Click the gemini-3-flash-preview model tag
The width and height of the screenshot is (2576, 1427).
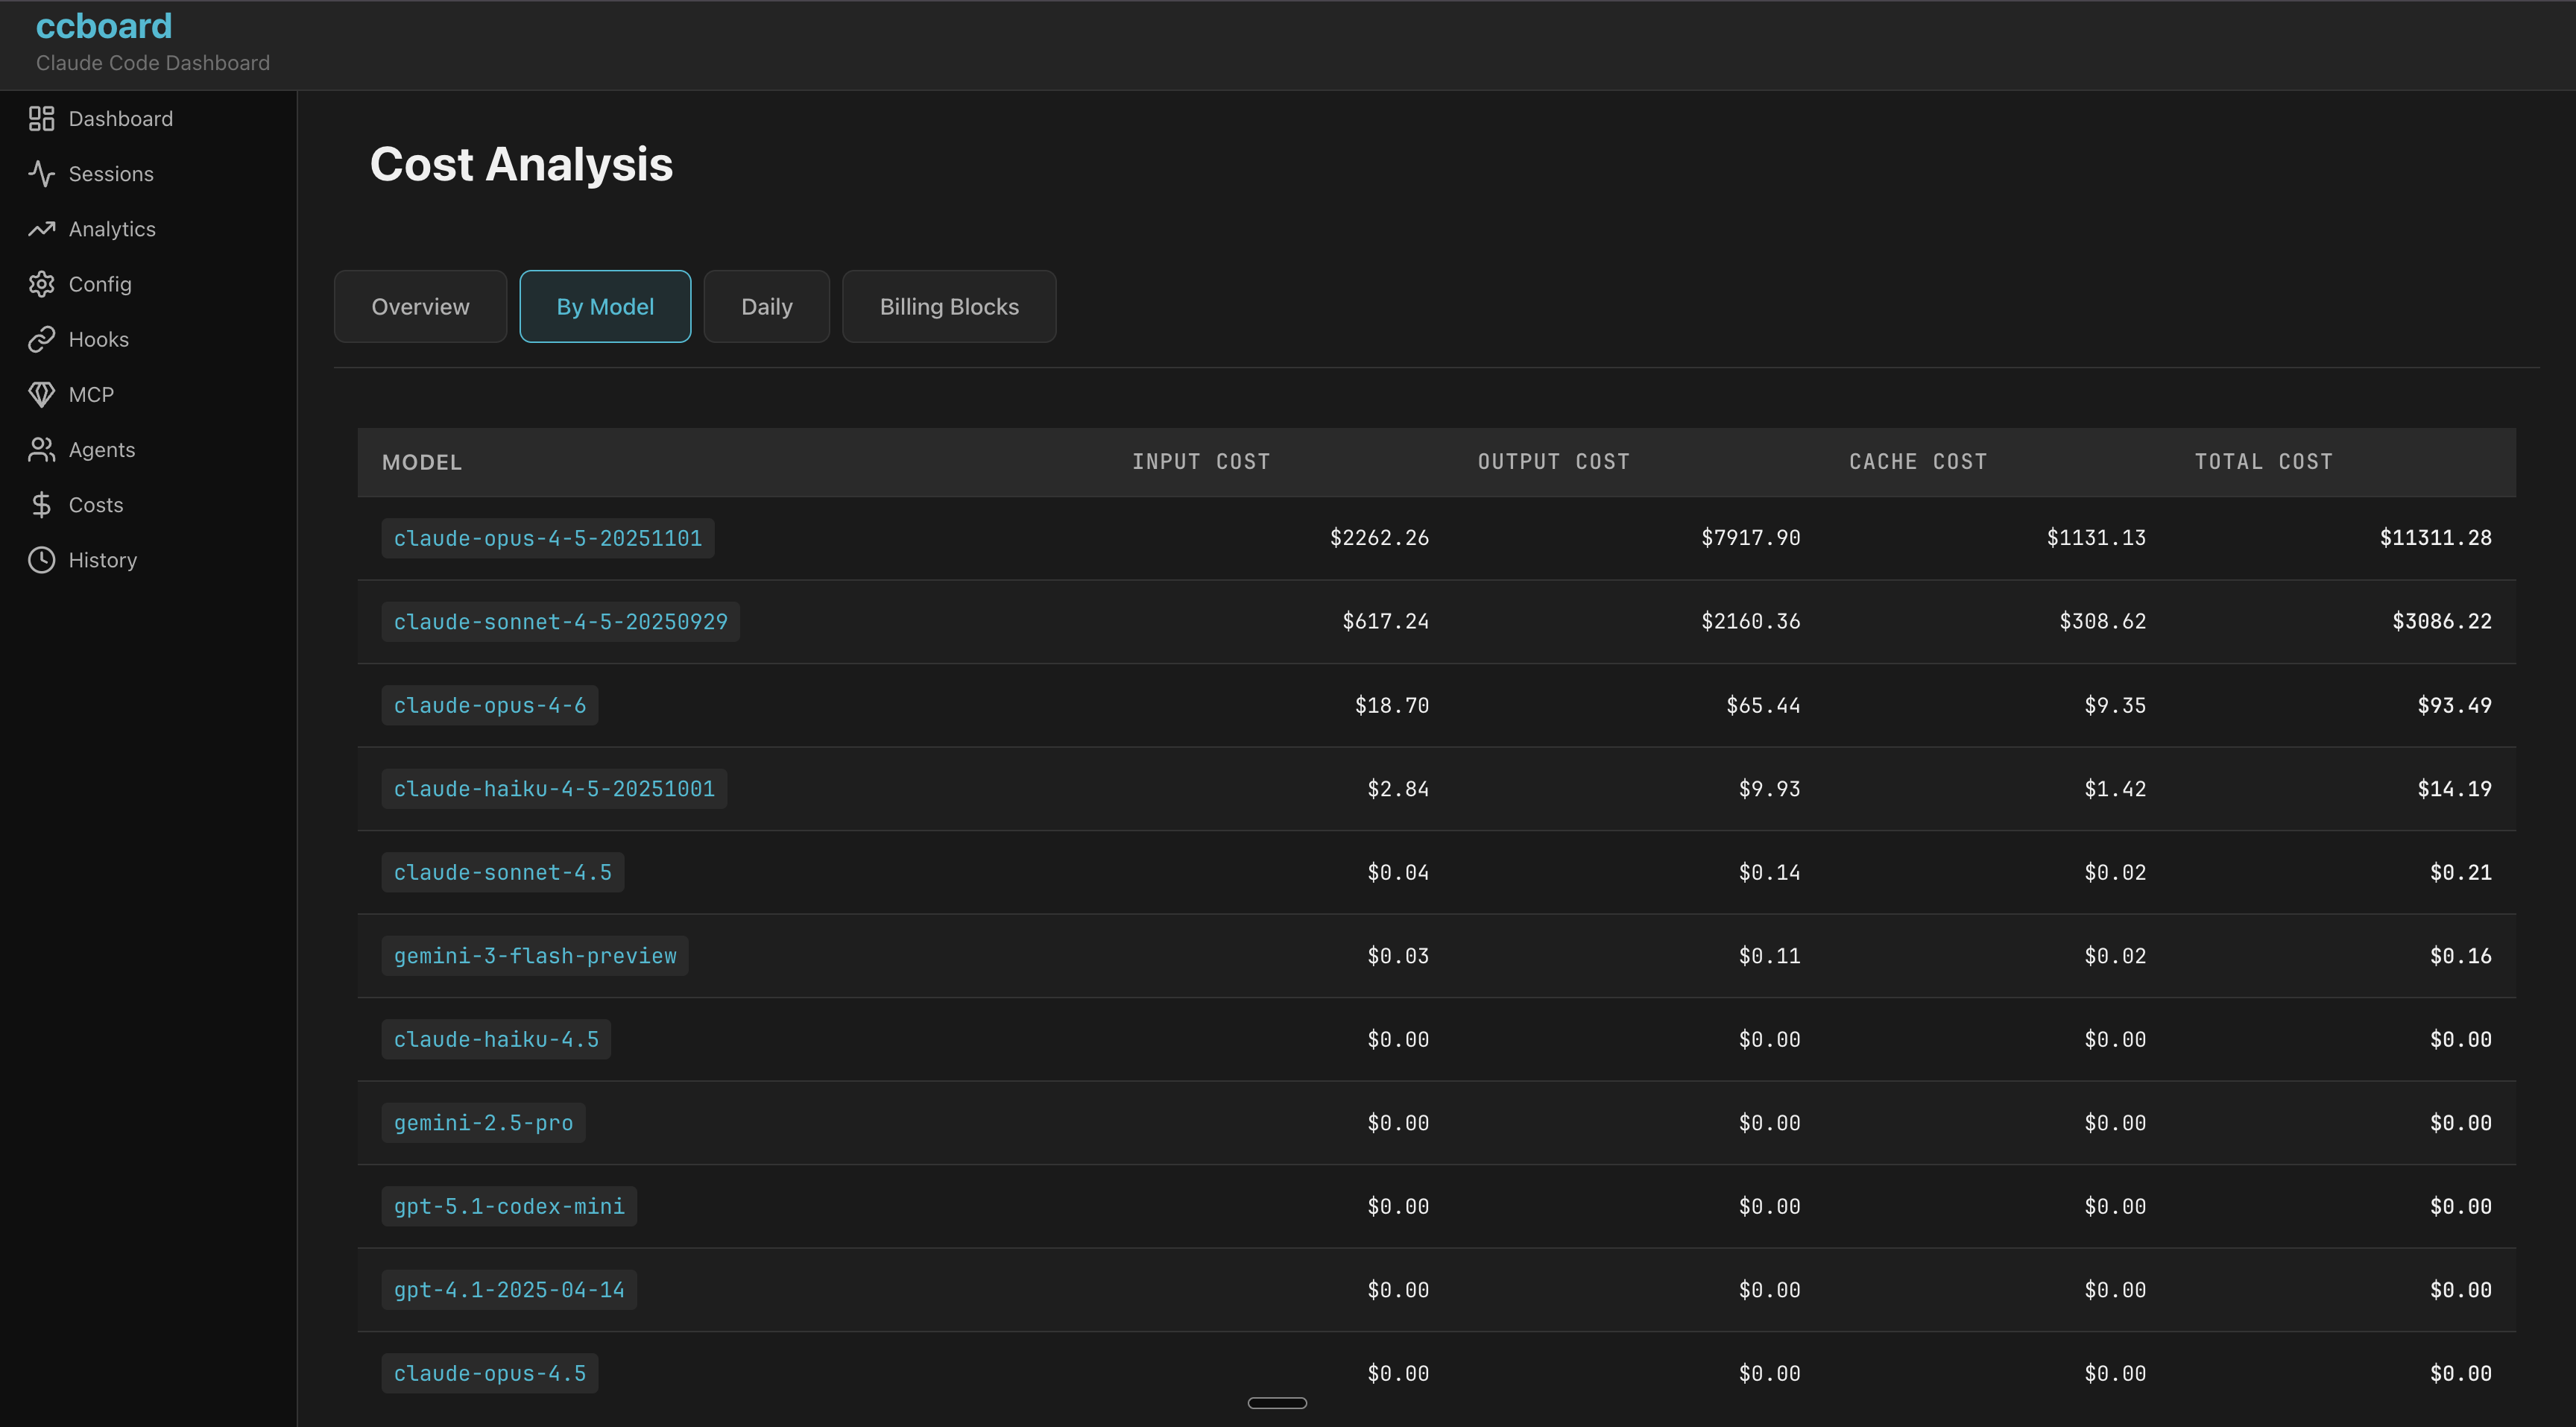click(534, 956)
